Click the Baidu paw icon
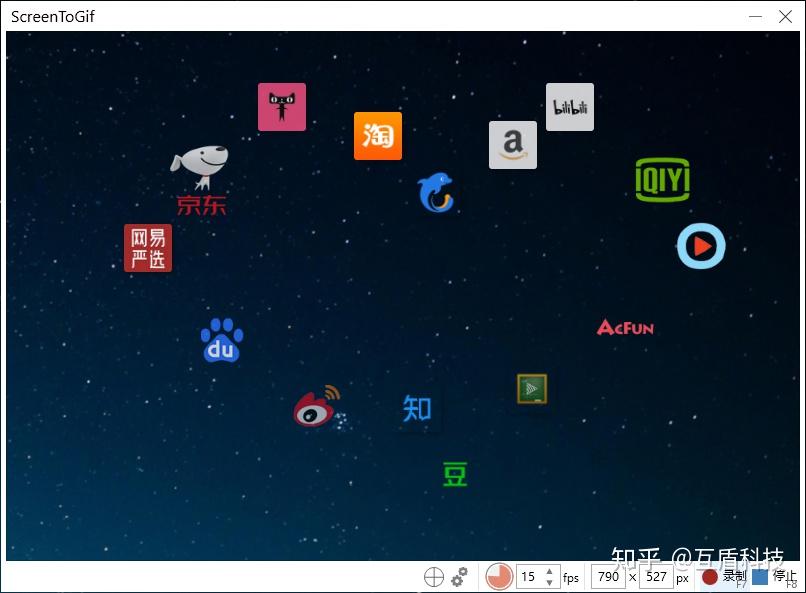This screenshot has height=593, width=806. tap(222, 340)
